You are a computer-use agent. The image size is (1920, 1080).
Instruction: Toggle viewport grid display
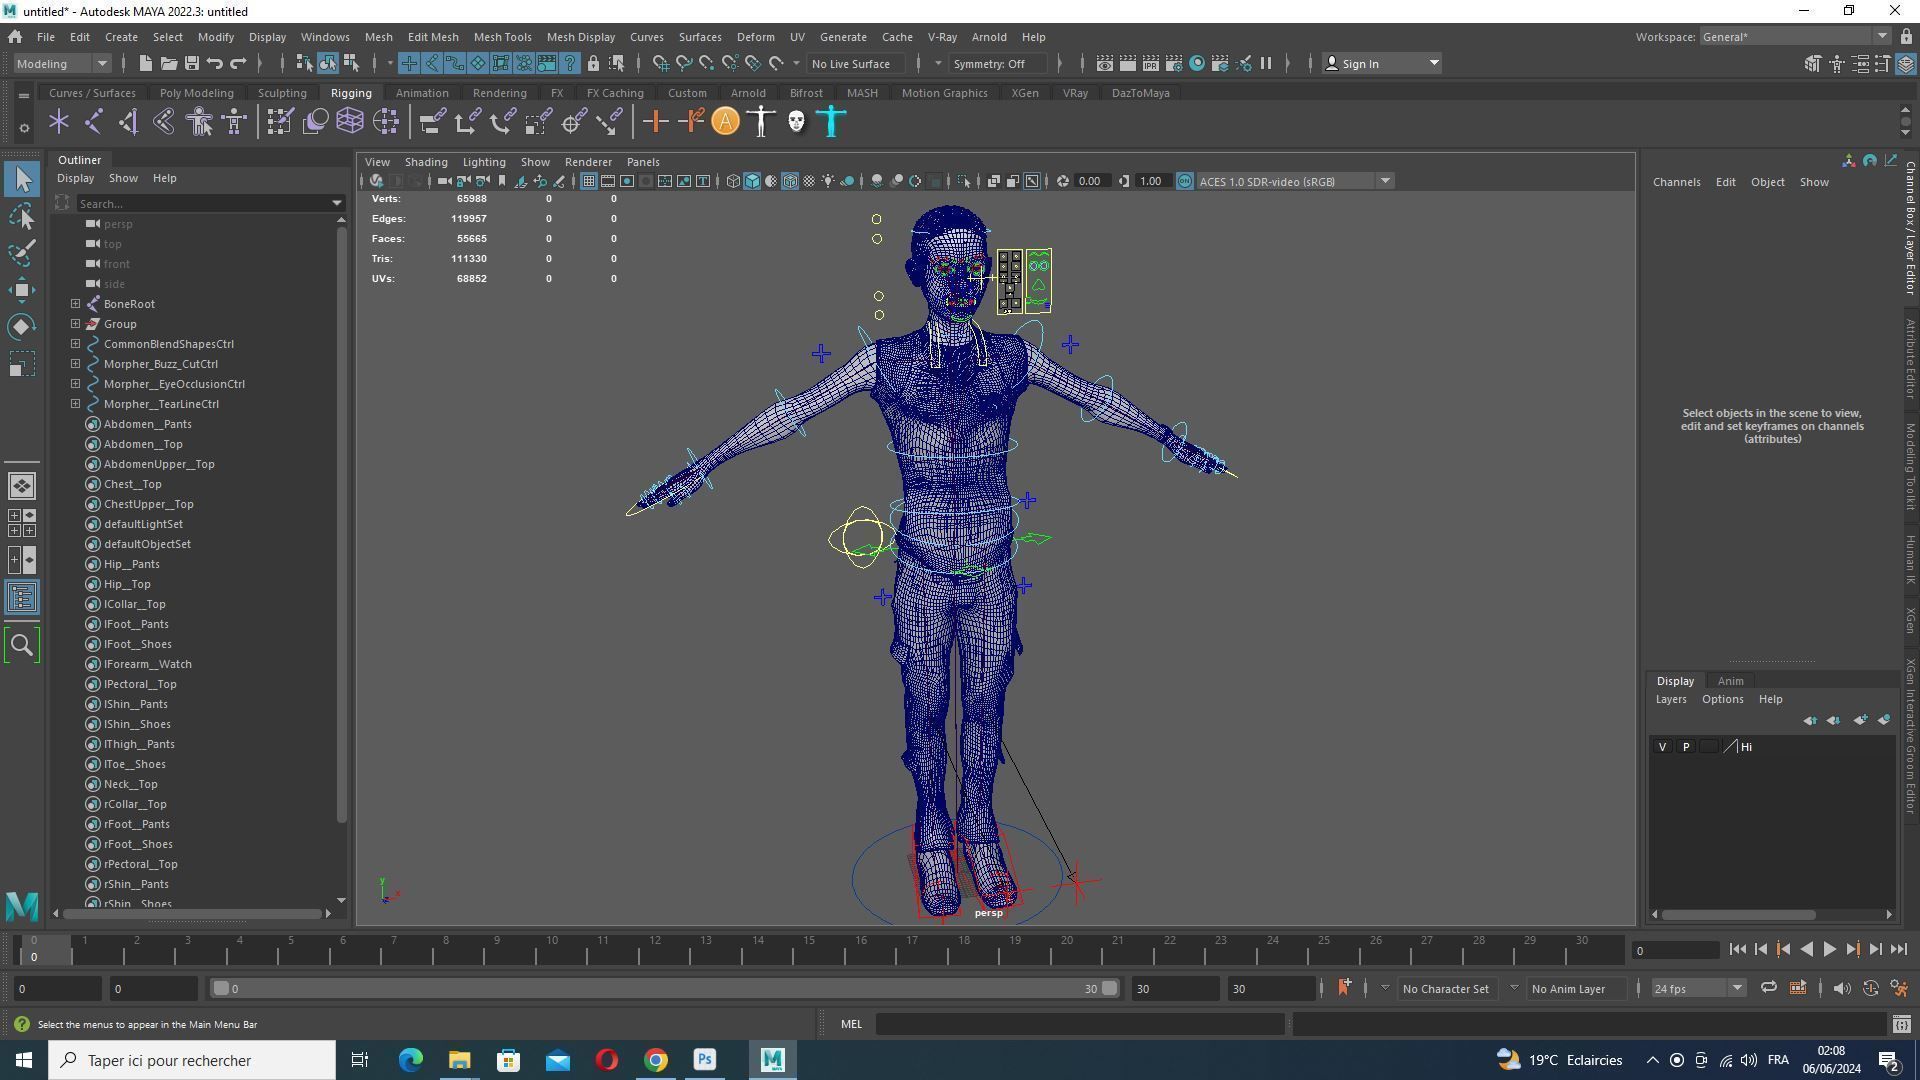click(589, 182)
